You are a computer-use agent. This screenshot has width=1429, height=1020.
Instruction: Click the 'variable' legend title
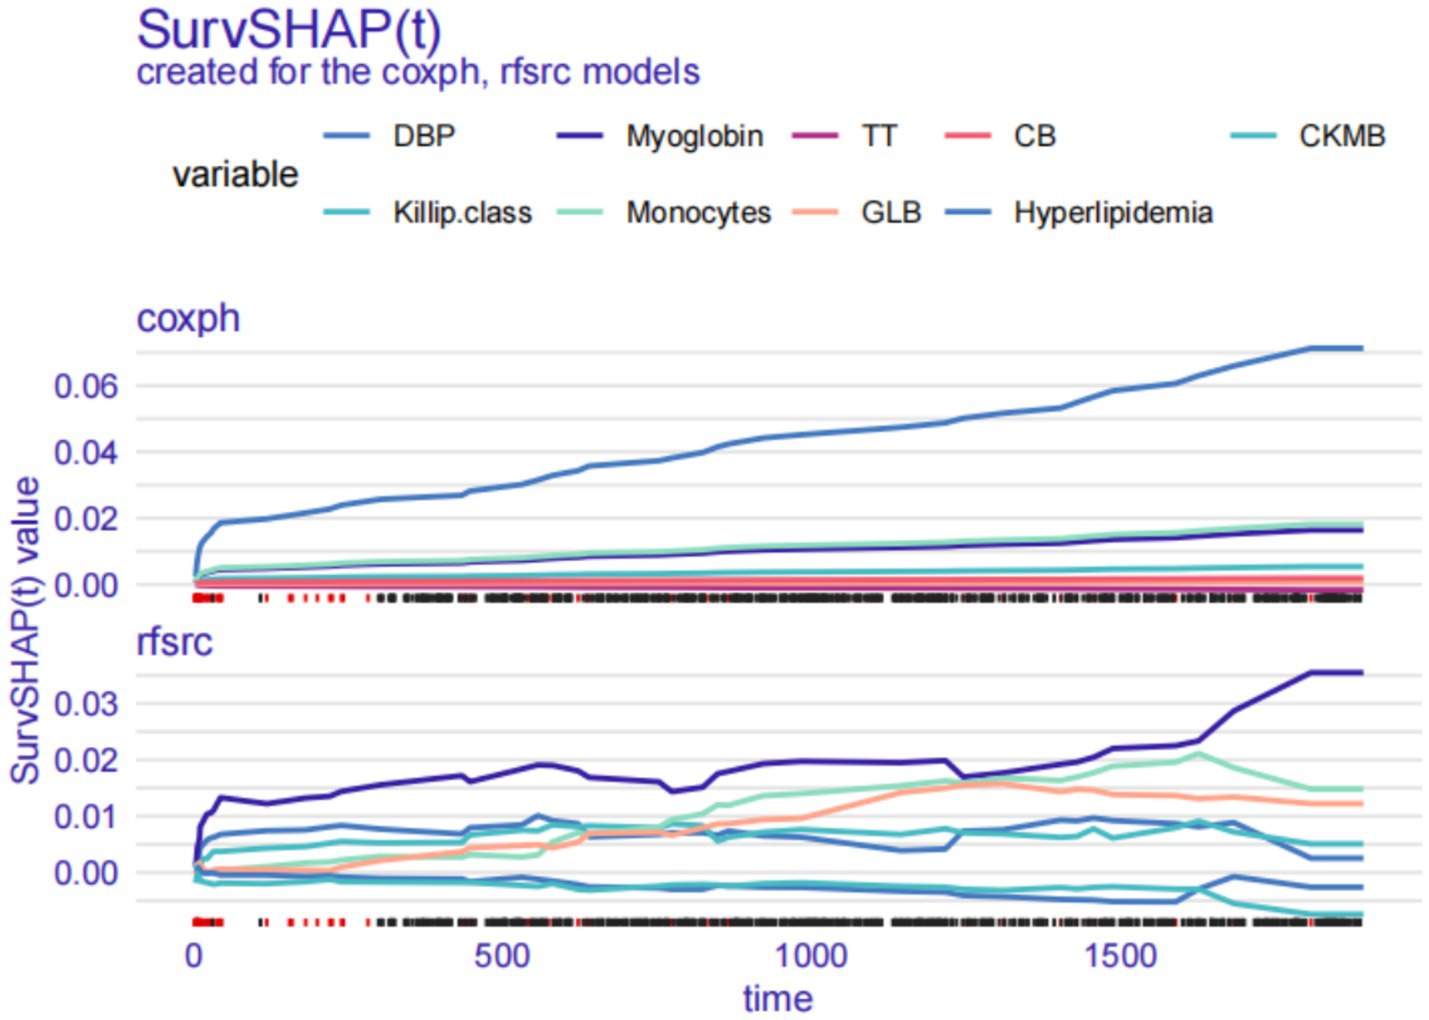tap(235, 174)
